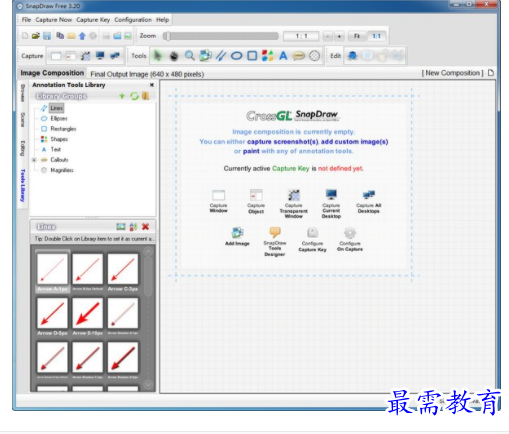The width and height of the screenshot is (509, 434).
Task: Click the New document toolbar icon
Action: pyautogui.click(x=25, y=36)
